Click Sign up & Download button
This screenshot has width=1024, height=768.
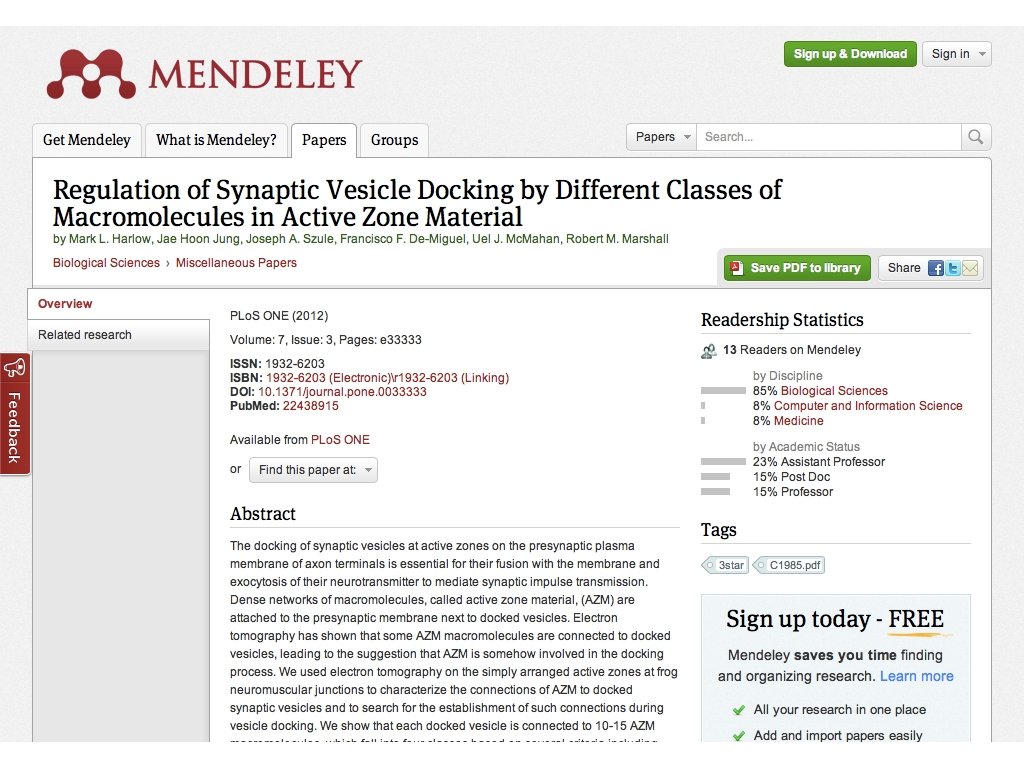tap(850, 54)
